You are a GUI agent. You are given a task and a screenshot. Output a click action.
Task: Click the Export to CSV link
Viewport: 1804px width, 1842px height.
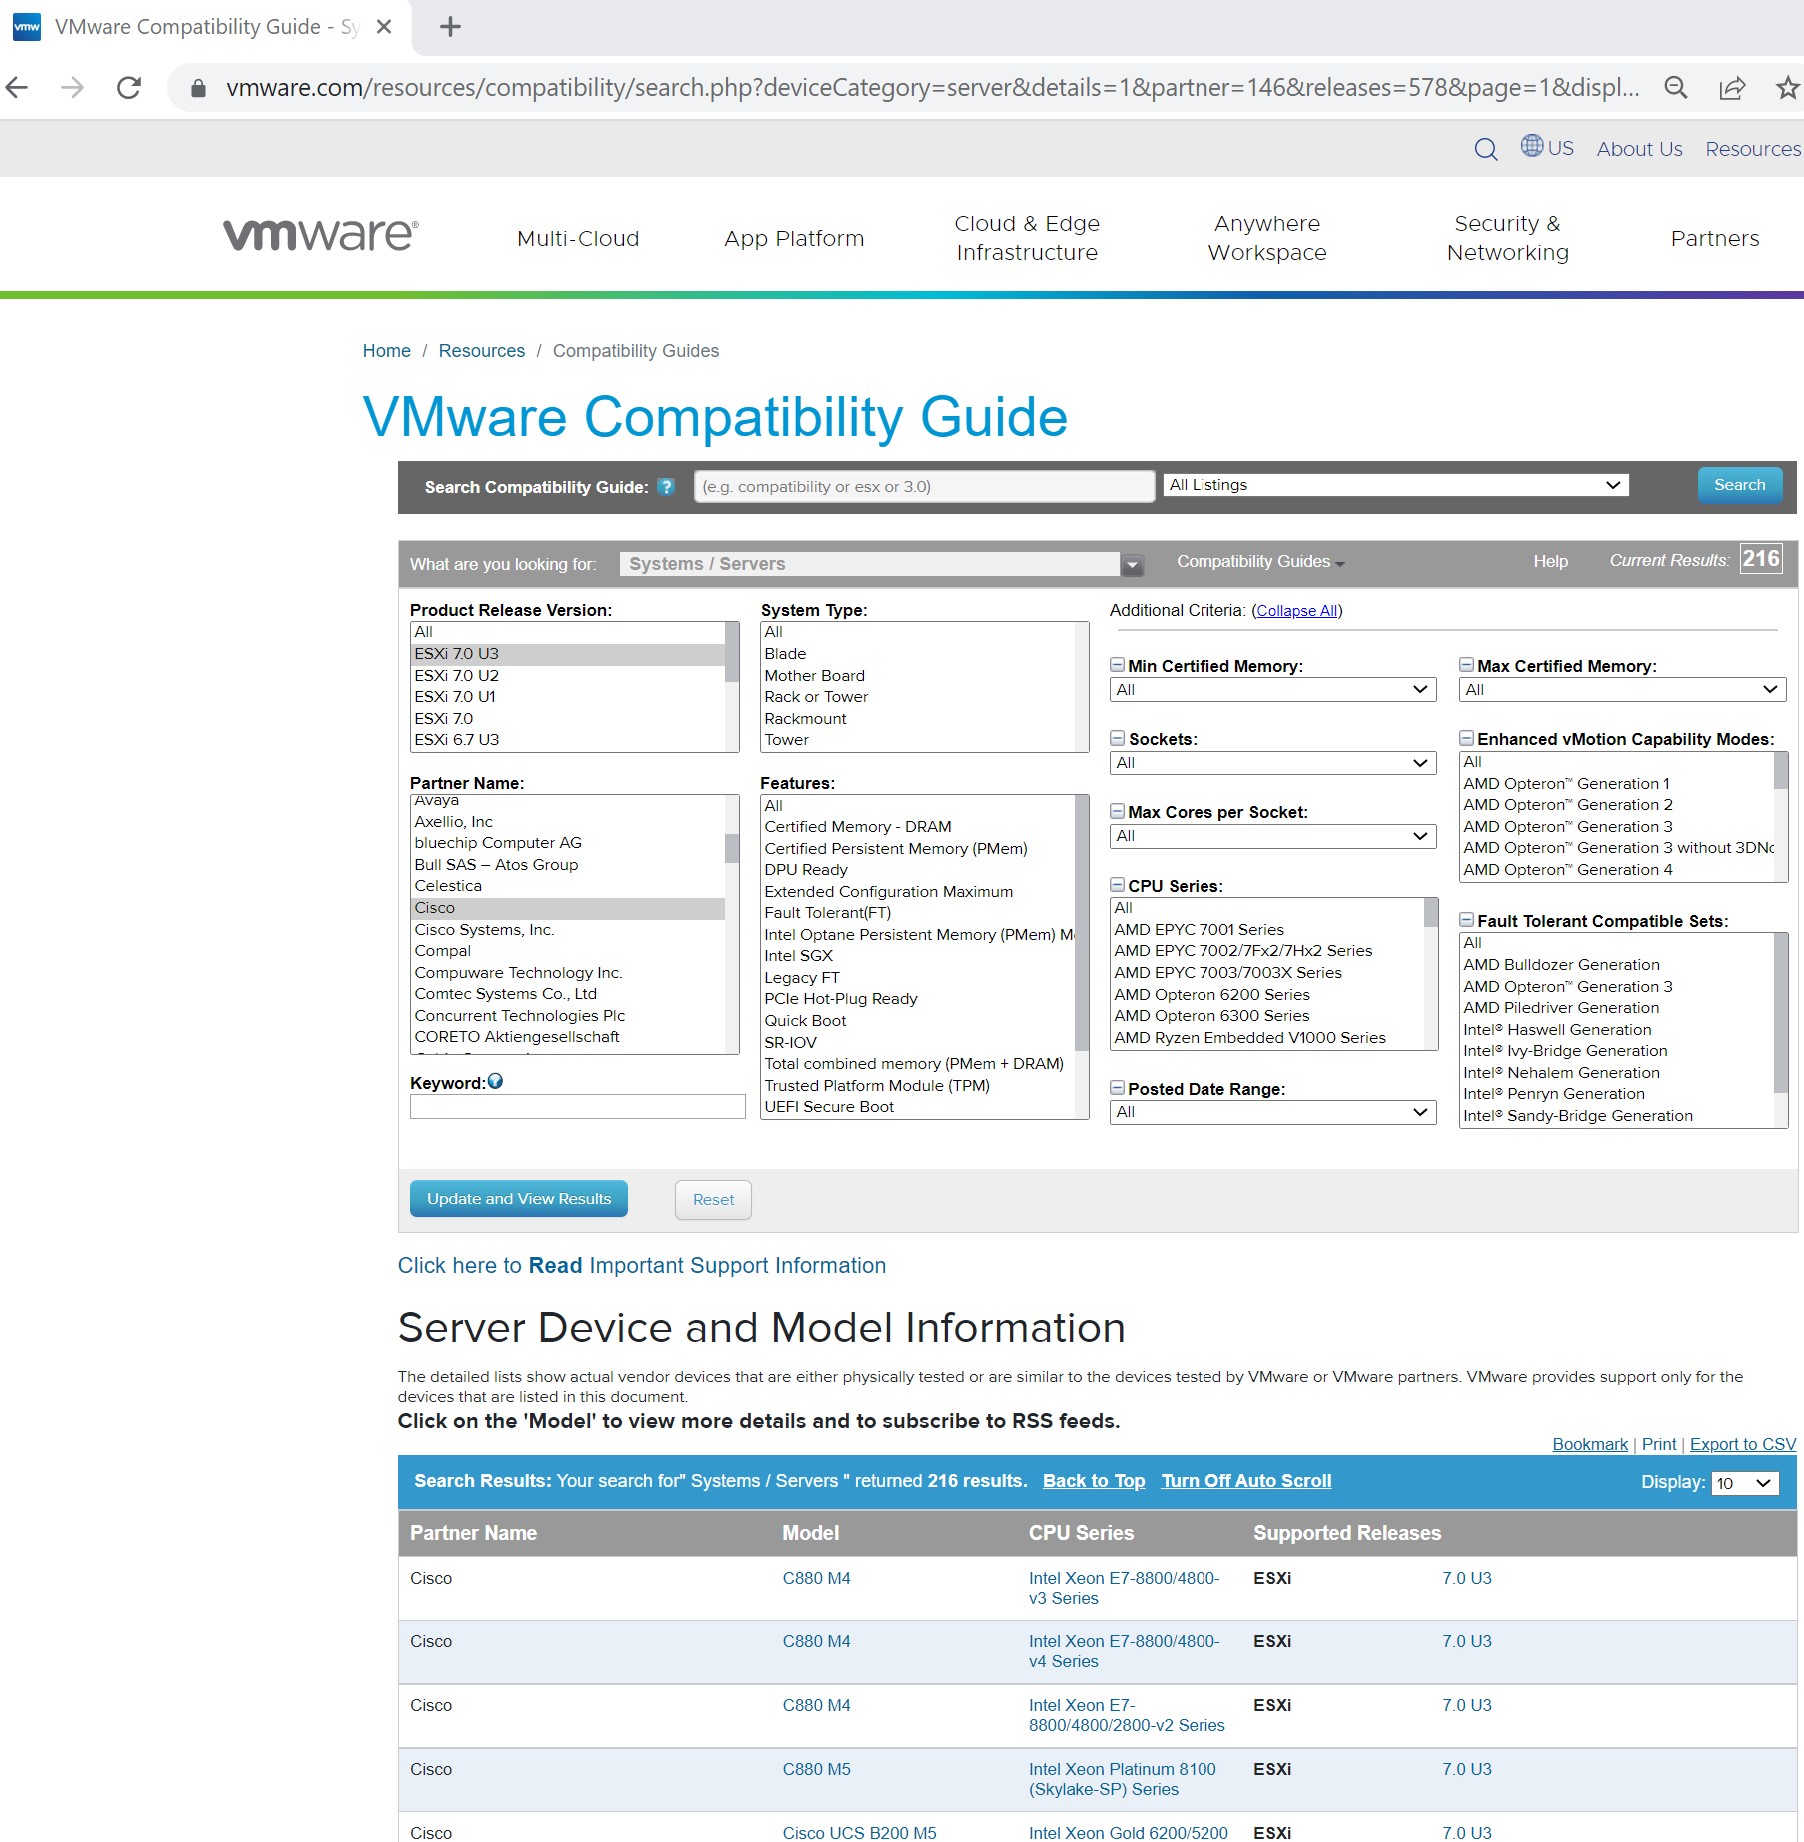coord(1743,1444)
